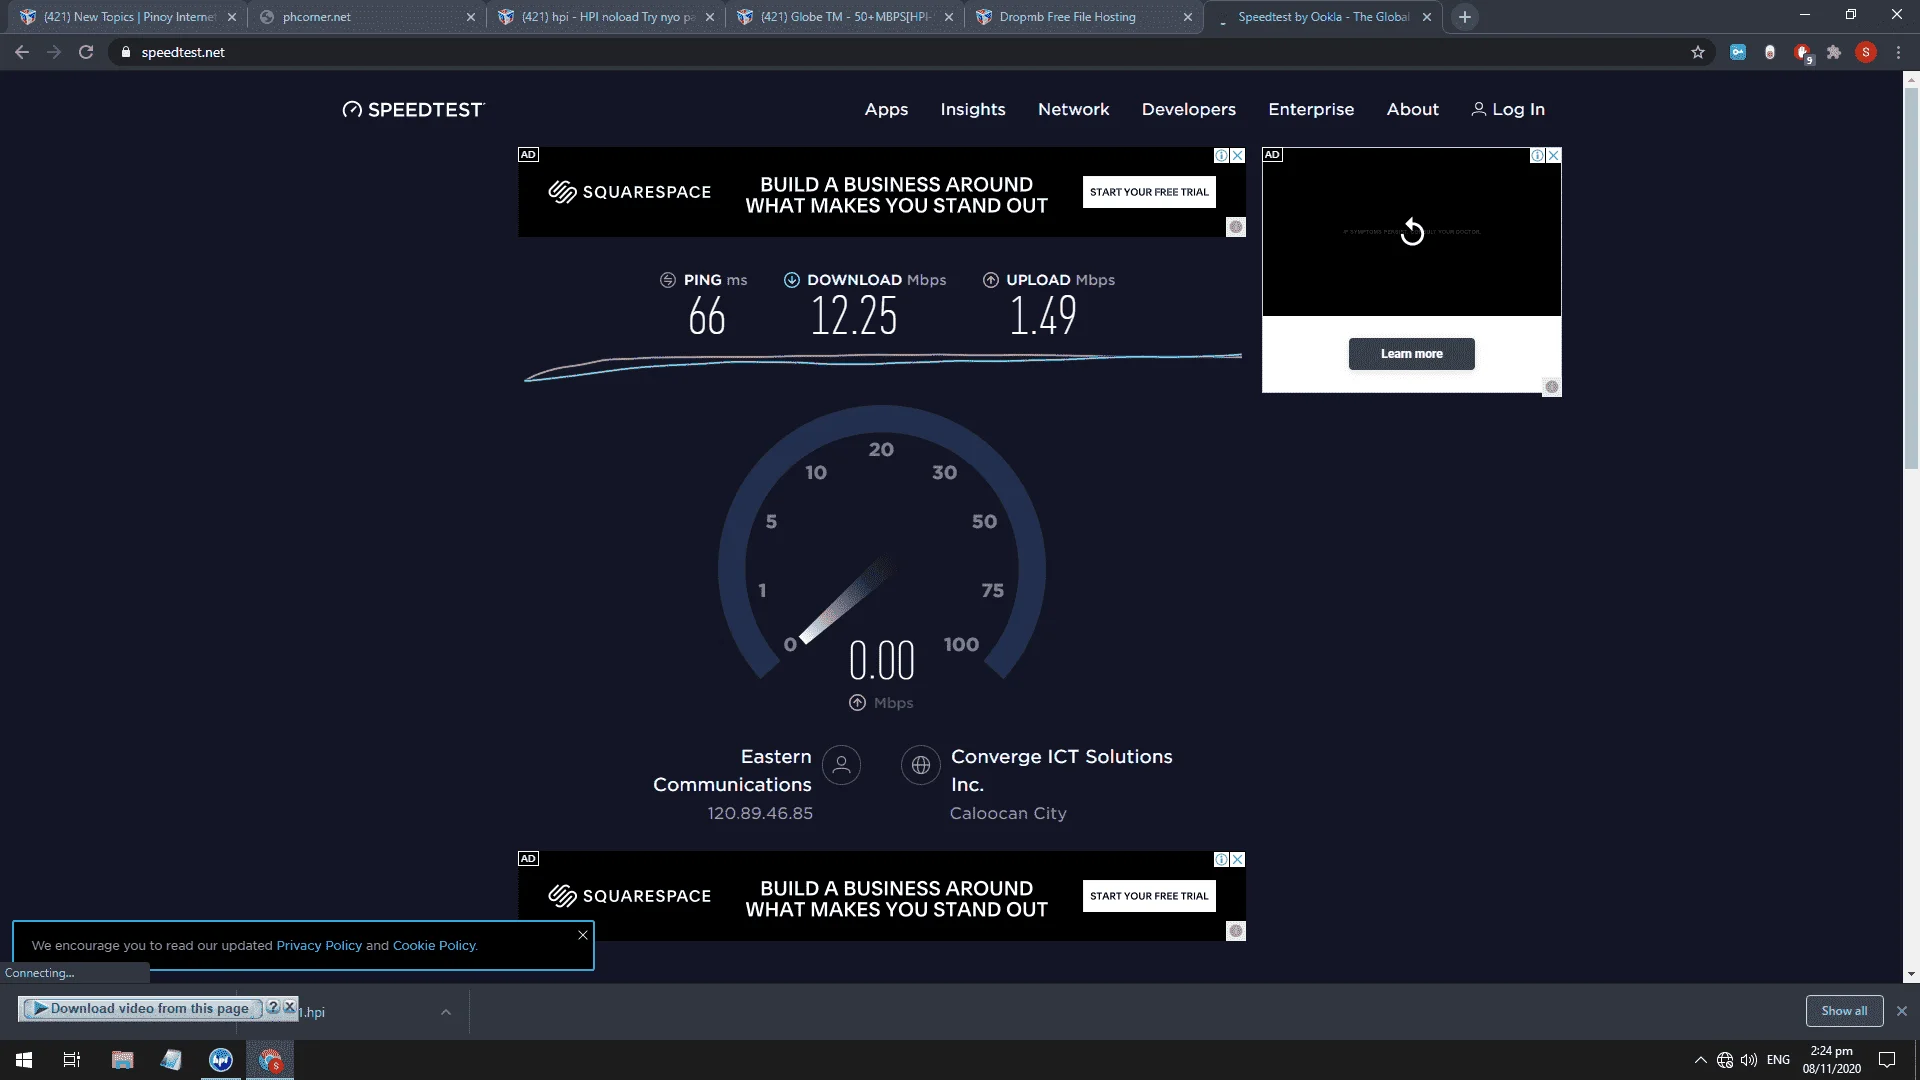Click the IP address 120.89.46.85
This screenshot has width=1920, height=1080.
760,814
